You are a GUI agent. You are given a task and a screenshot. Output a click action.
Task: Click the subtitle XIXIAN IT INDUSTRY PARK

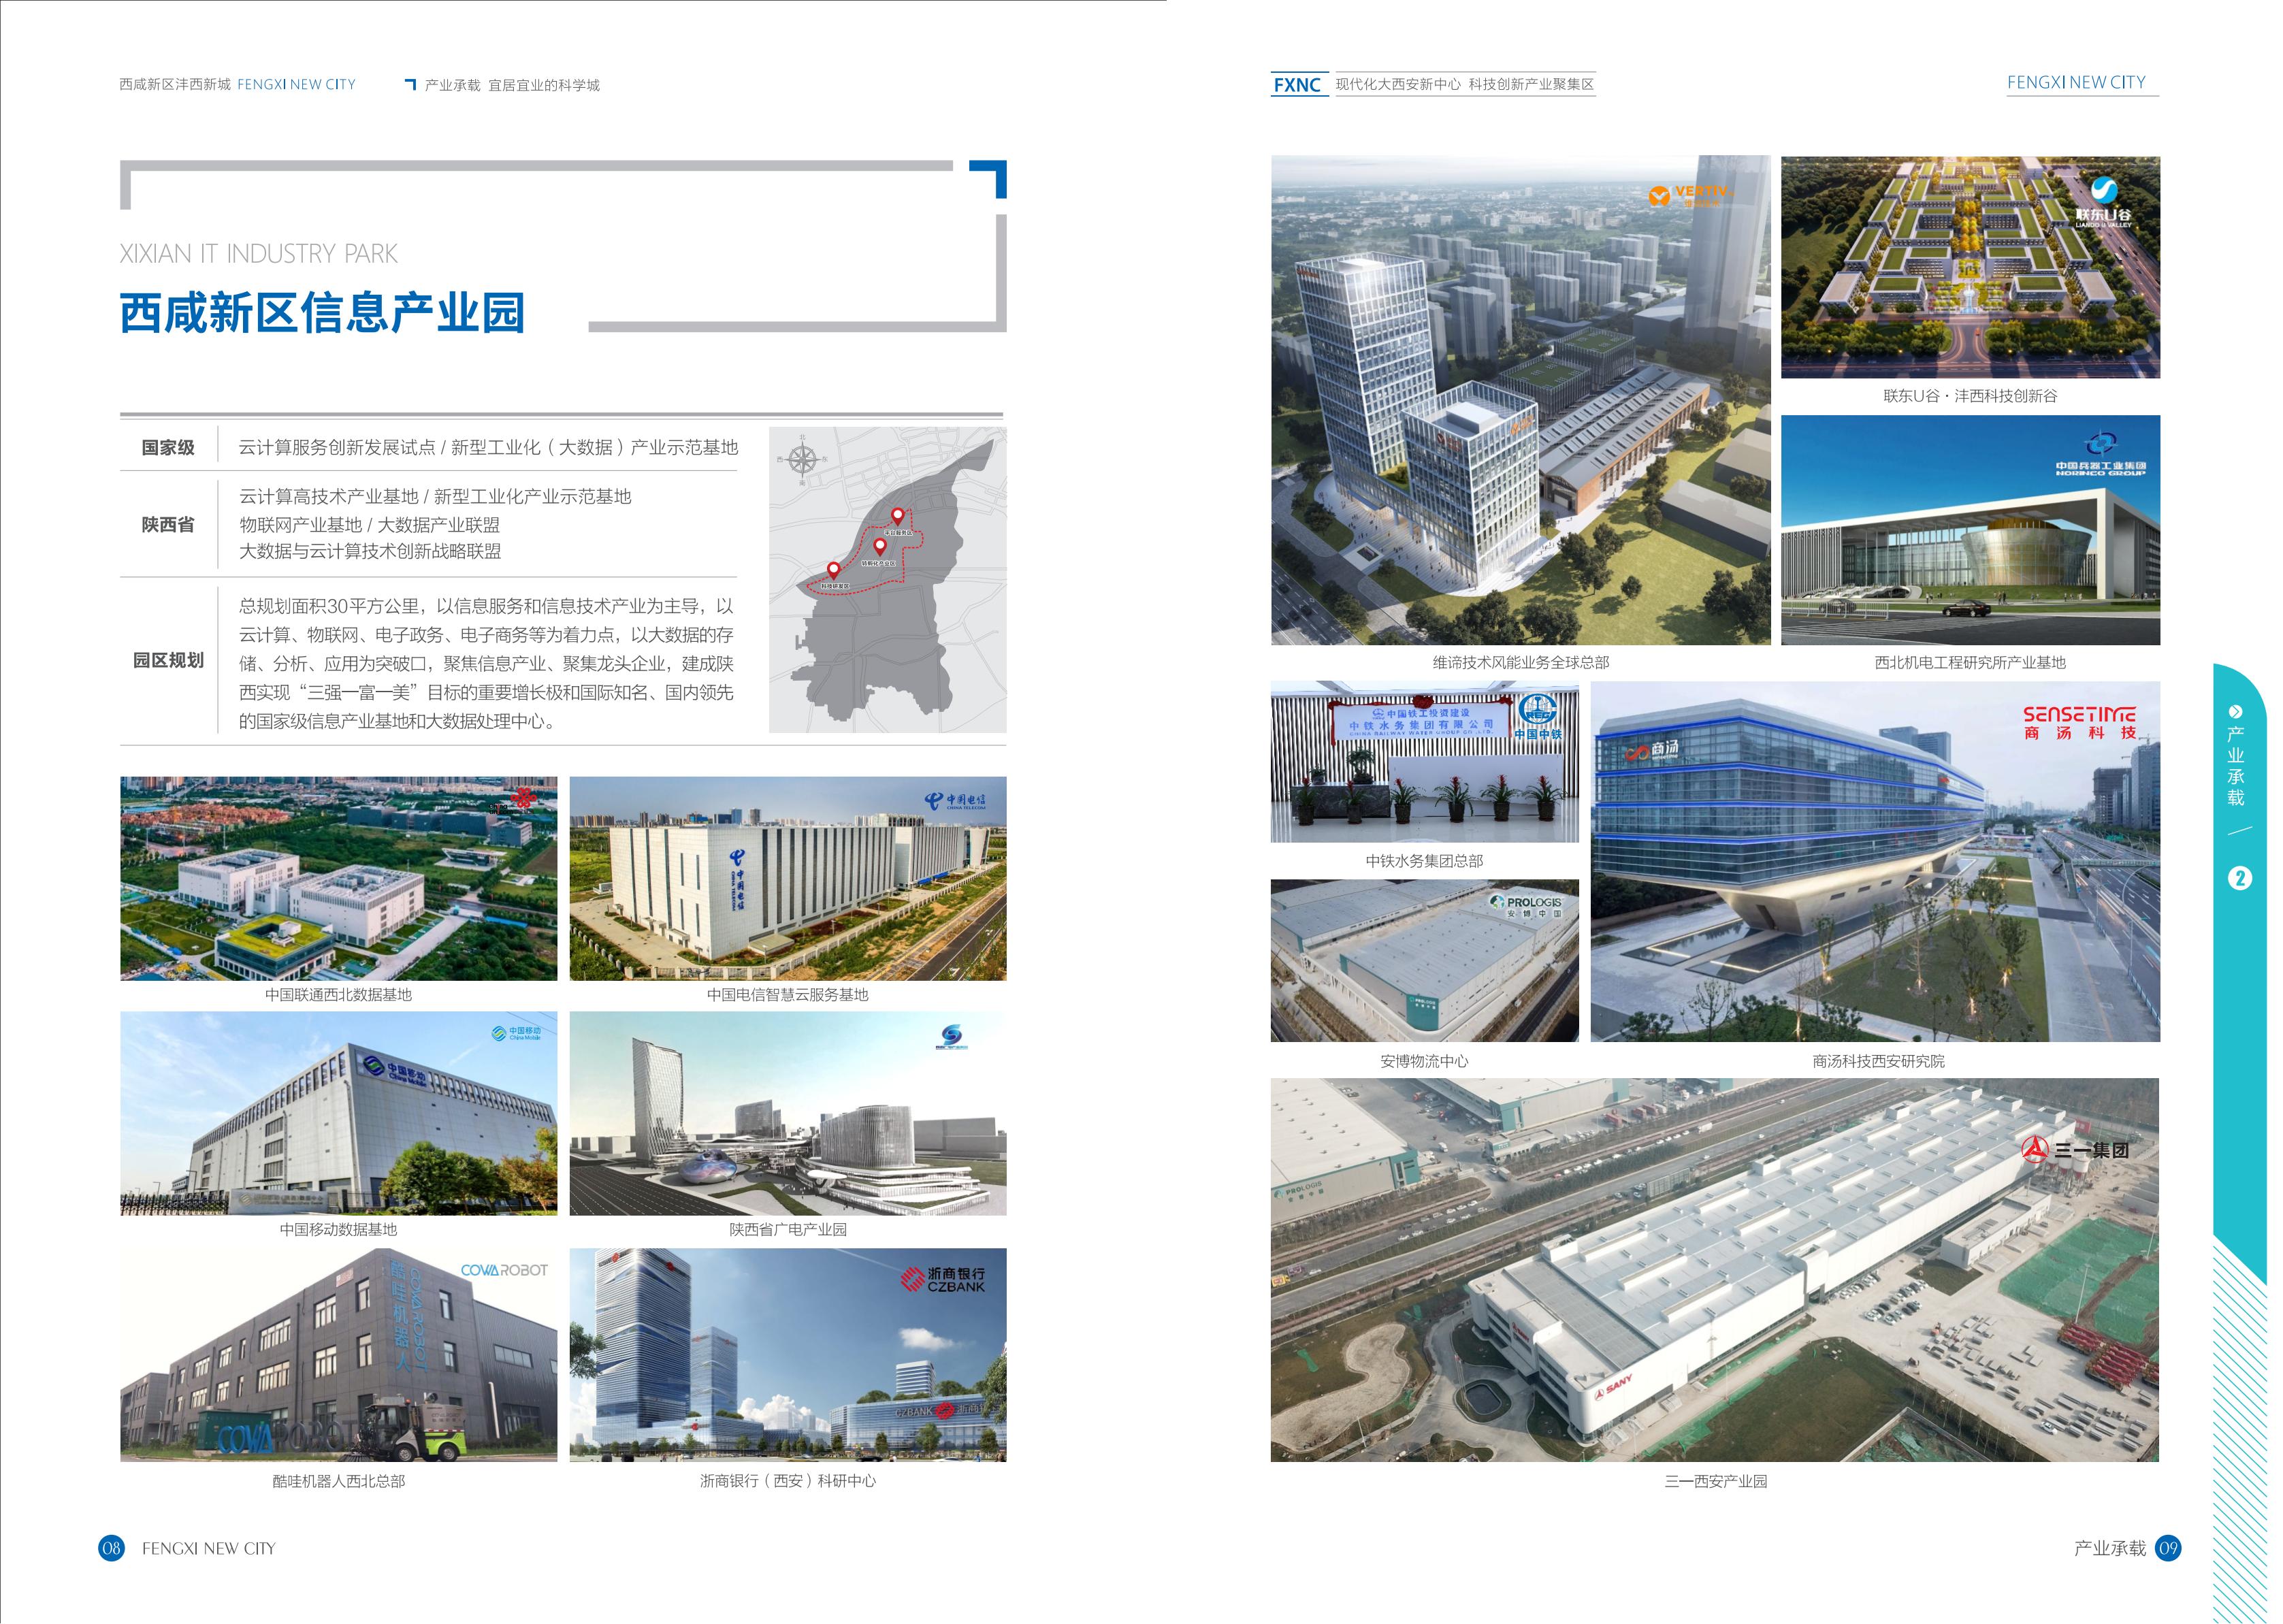pos(258,253)
